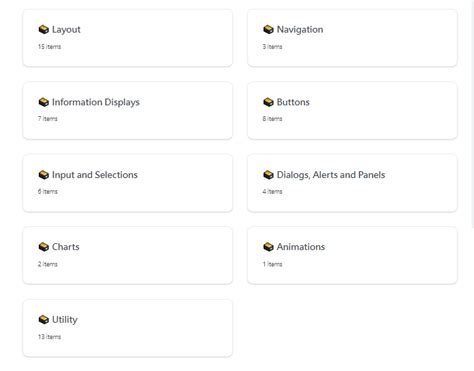Screen dimensions: 474x371
Task: Open the Buttons category title
Action: click(293, 102)
